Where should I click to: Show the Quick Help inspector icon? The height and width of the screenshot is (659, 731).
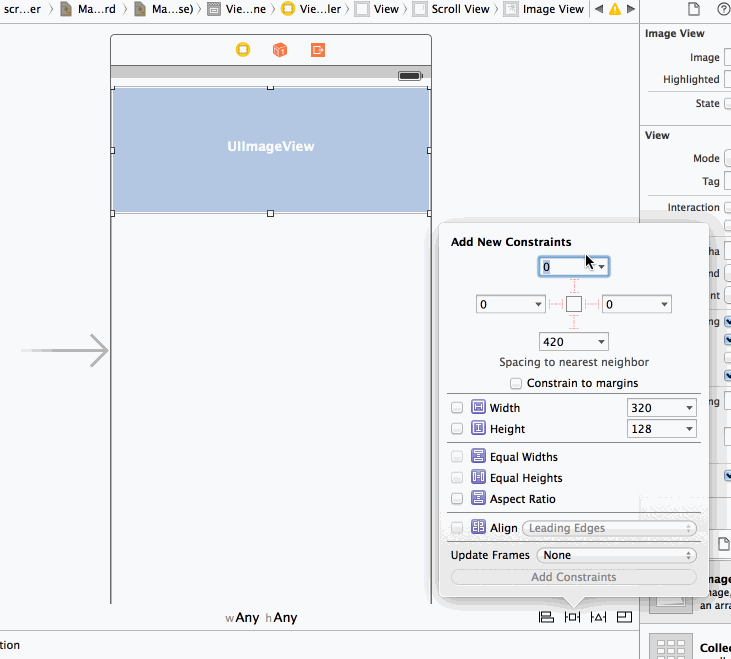(724, 9)
